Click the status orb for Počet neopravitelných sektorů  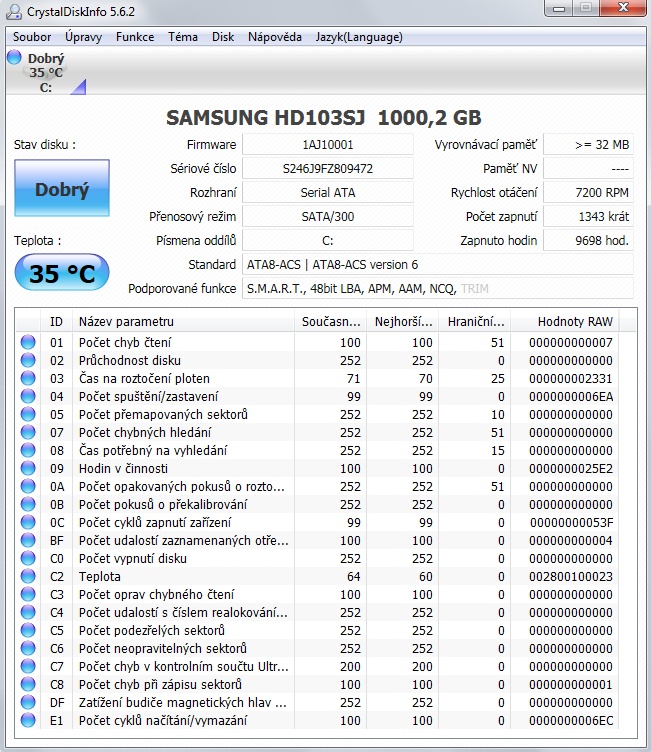coord(28,648)
